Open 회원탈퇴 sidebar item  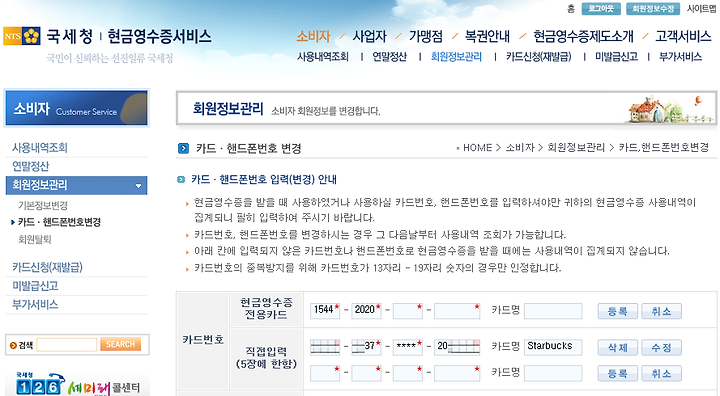[x=34, y=239]
